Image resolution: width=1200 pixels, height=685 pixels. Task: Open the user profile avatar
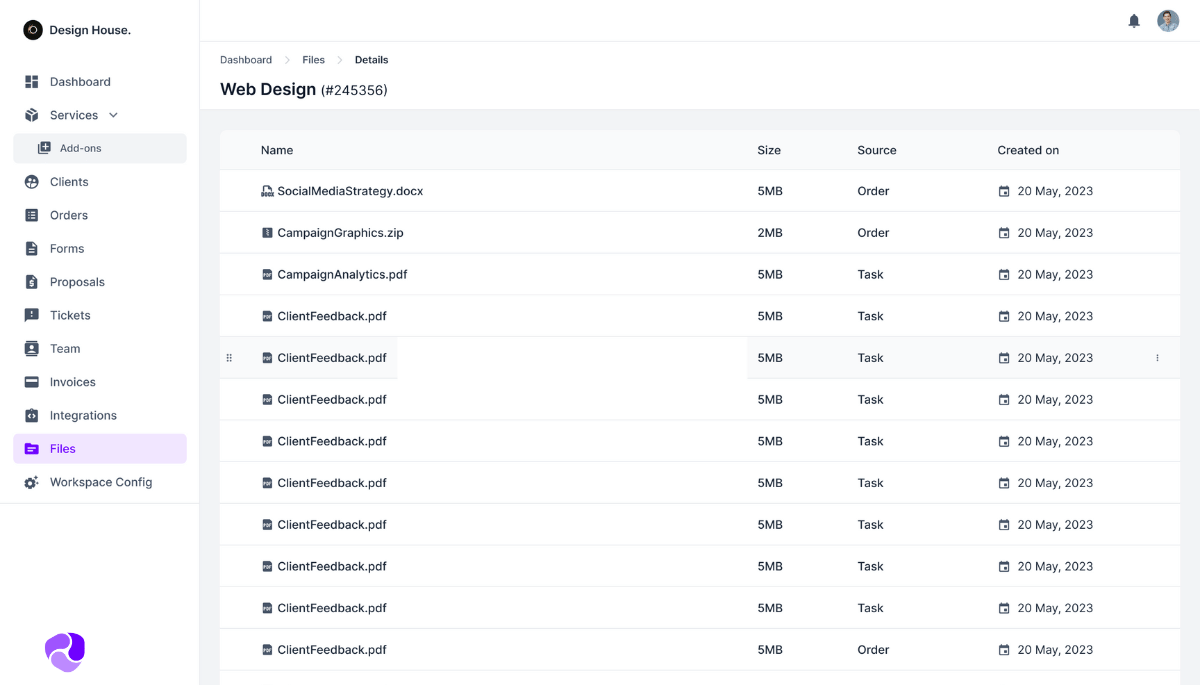pyautogui.click(x=1168, y=21)
